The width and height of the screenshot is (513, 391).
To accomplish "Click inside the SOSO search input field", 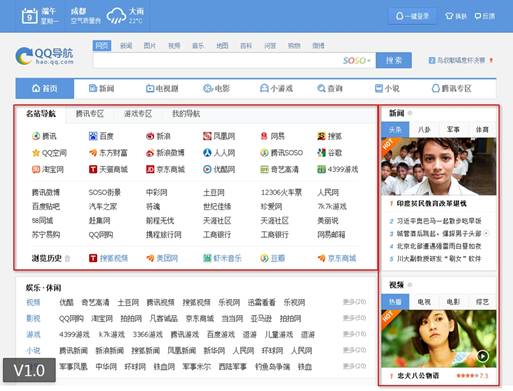I will click(217, 60).
